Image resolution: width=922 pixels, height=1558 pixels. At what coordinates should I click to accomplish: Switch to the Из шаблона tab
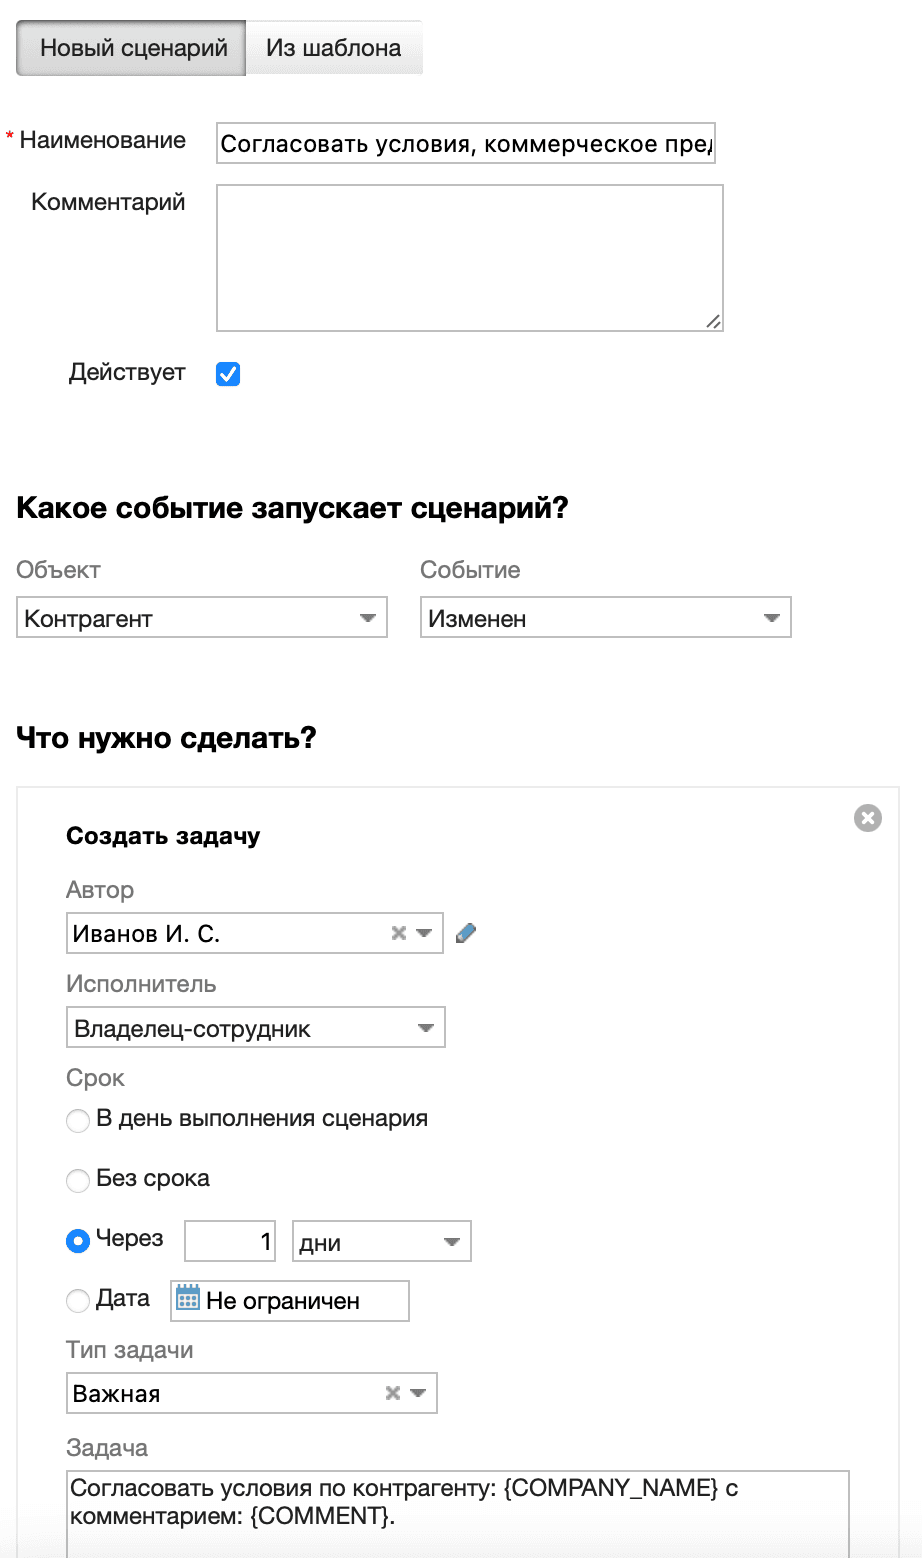click(333, 46)
